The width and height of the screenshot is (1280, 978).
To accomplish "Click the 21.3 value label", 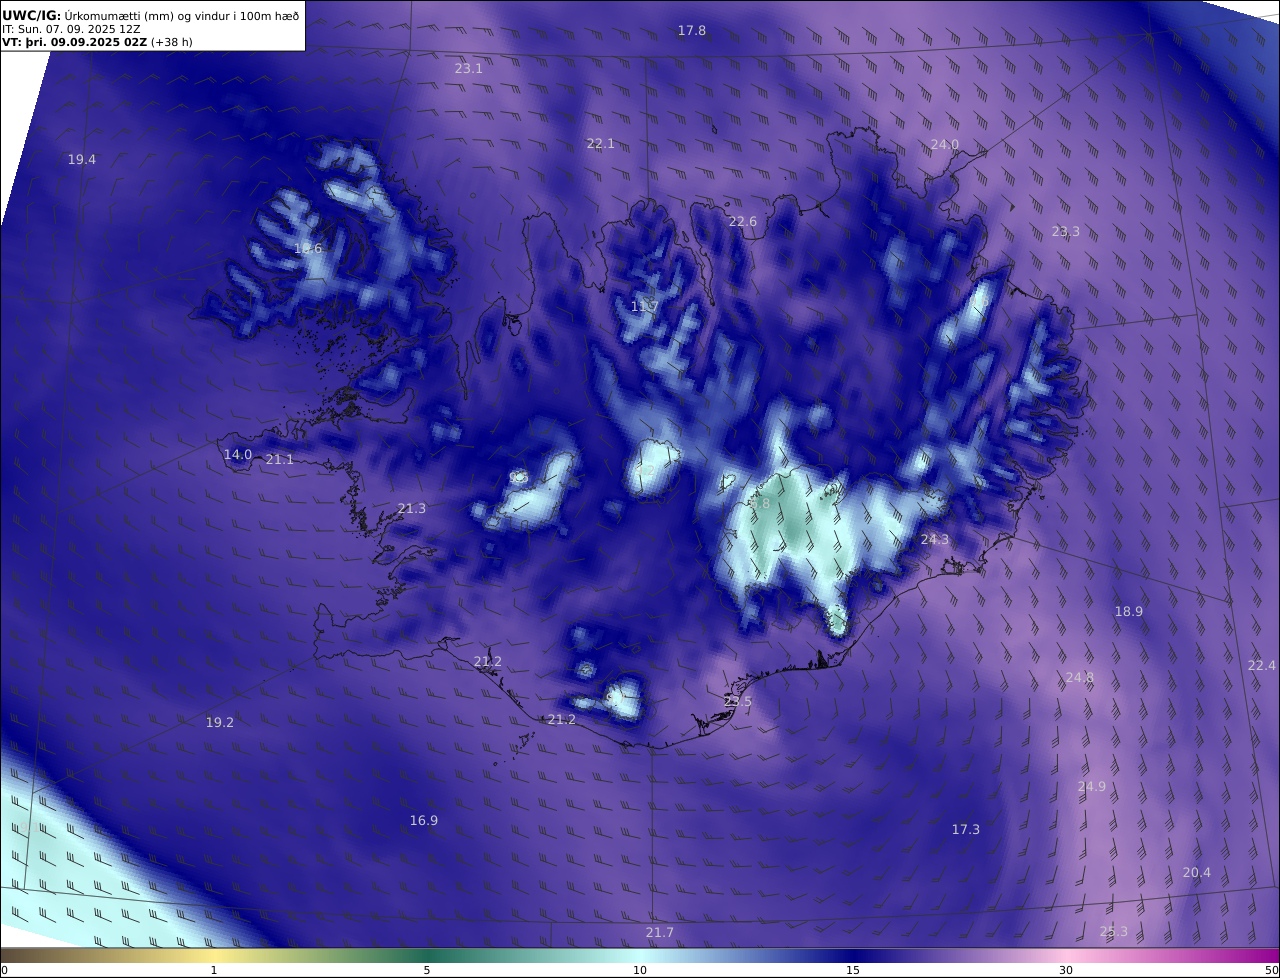I will pyautogui.click(x=412, y=509).
